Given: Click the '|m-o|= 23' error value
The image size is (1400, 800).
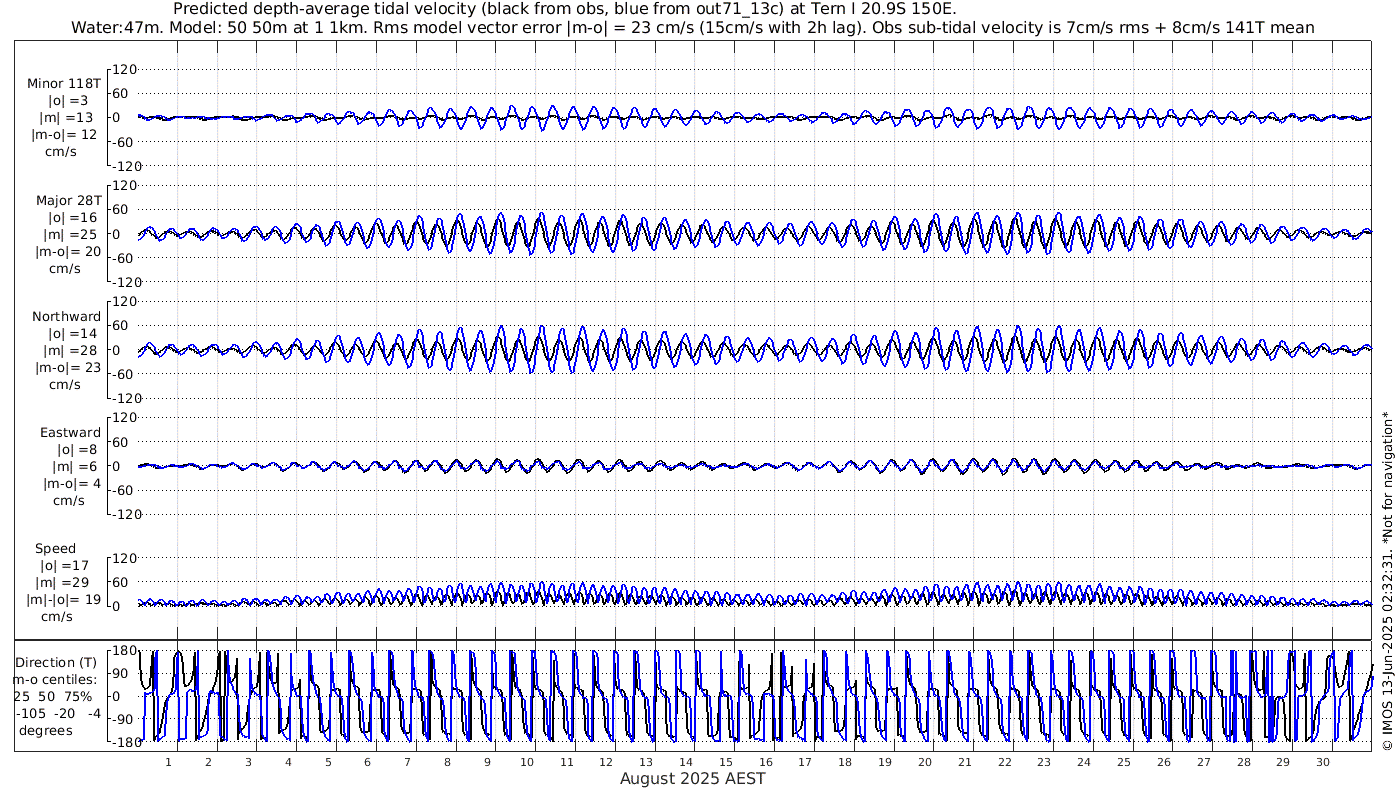Looking at the screenshot, I should (67, 367).
